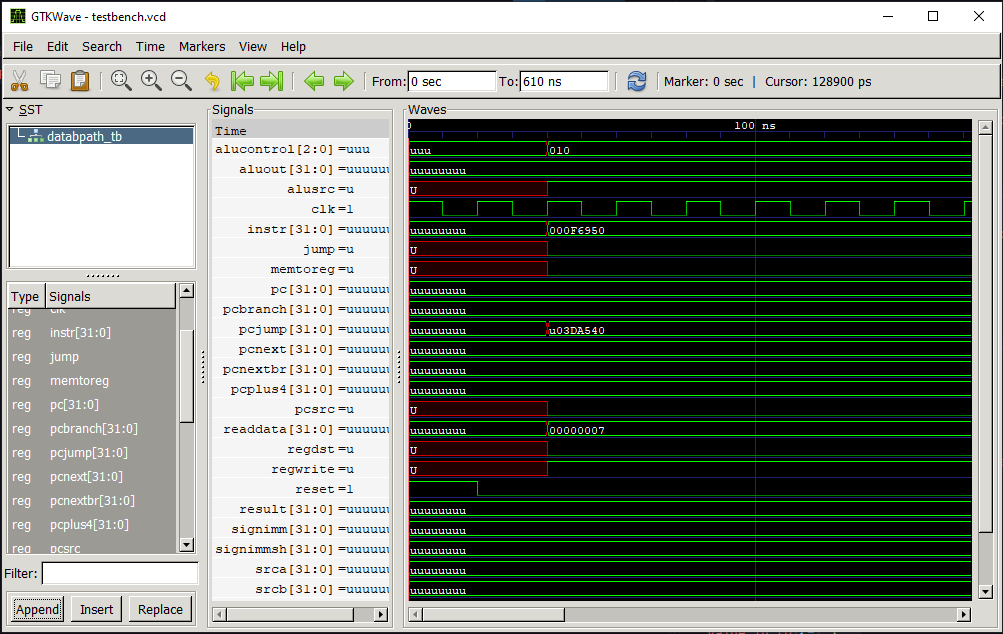Open the File menu
Screen dimensions: 1003x634
[x=22, y=46]
